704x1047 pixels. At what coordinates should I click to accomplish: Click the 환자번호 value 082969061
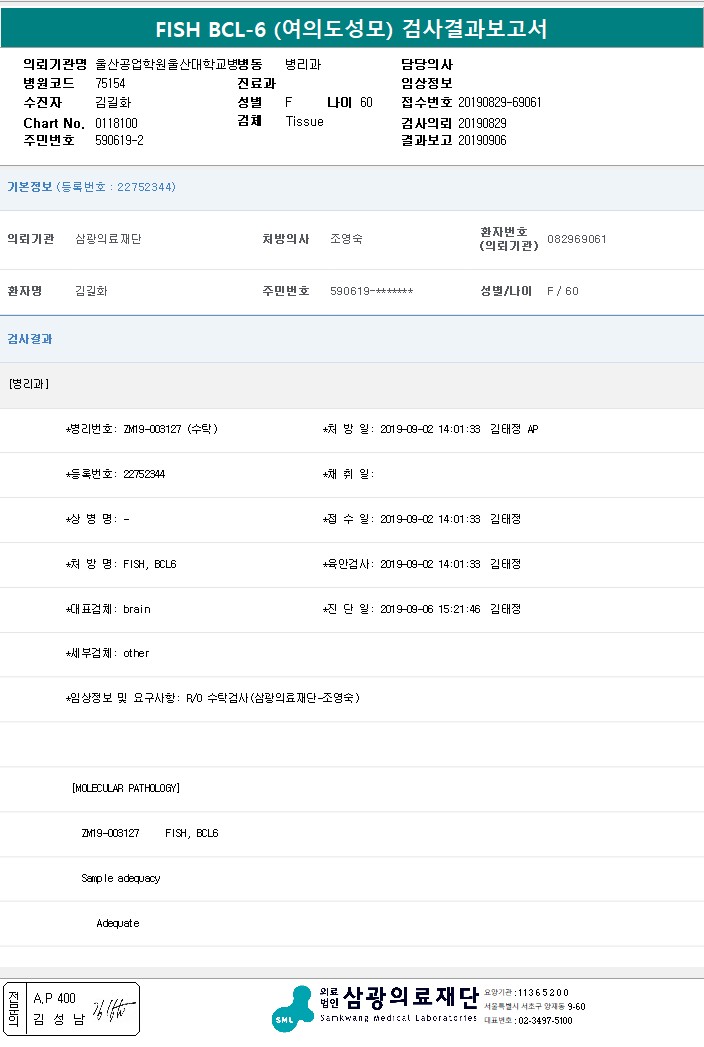click(577, 239)
